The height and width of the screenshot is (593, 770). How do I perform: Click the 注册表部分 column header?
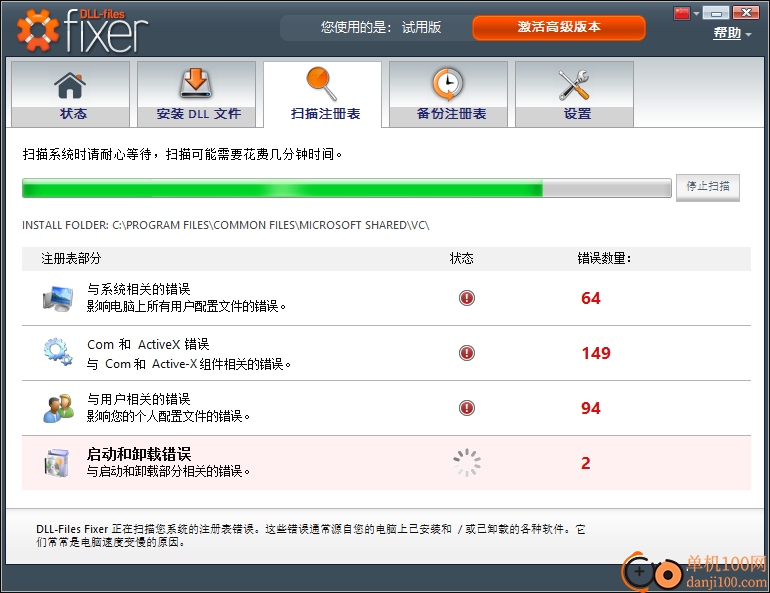coord(71,258)
